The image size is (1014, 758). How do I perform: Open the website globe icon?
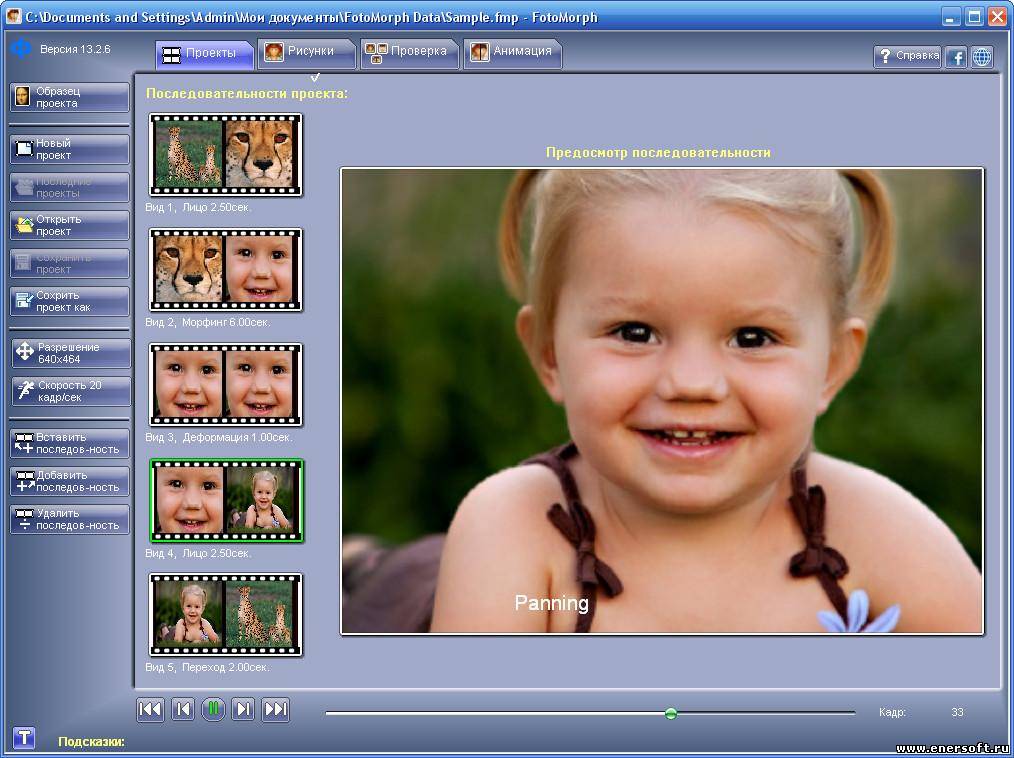pos(982,57)
